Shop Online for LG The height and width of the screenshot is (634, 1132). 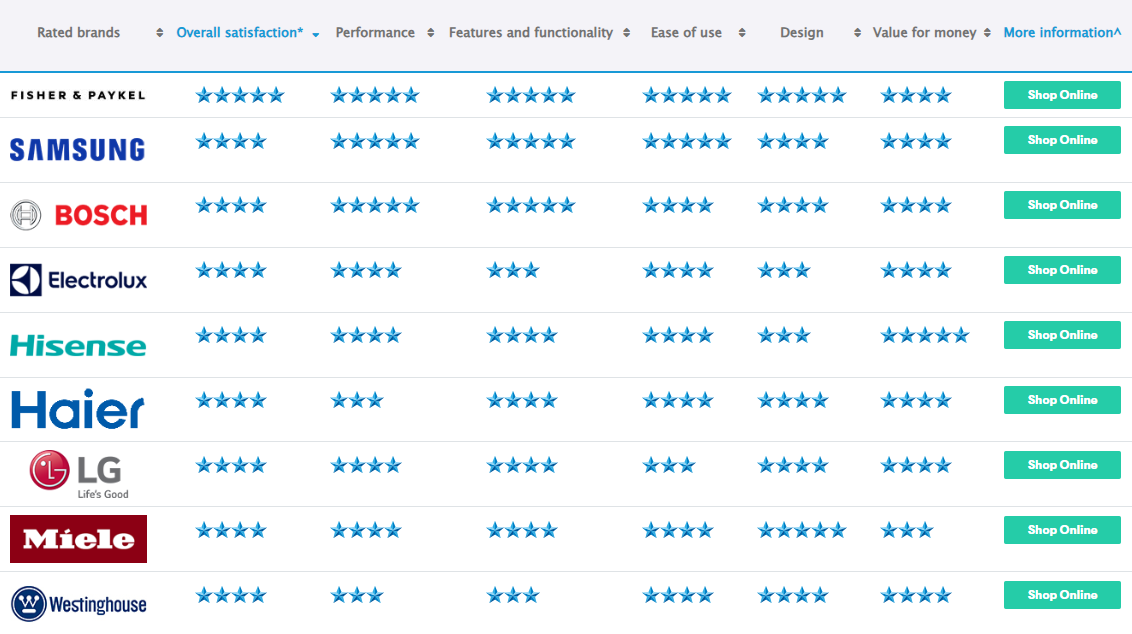1062,465
